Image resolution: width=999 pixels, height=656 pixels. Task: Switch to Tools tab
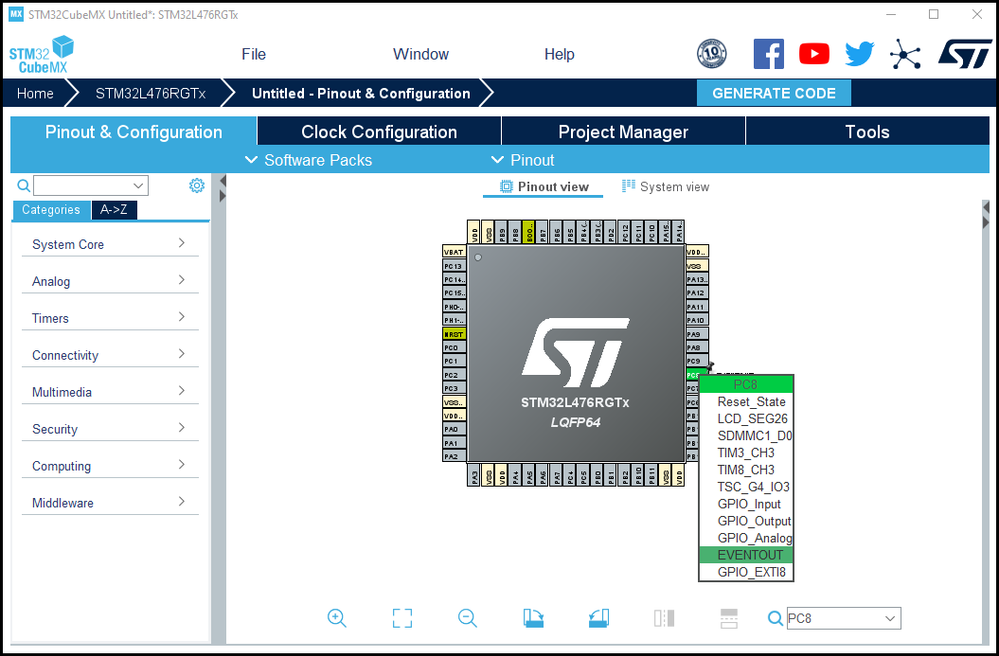[867, 132]
